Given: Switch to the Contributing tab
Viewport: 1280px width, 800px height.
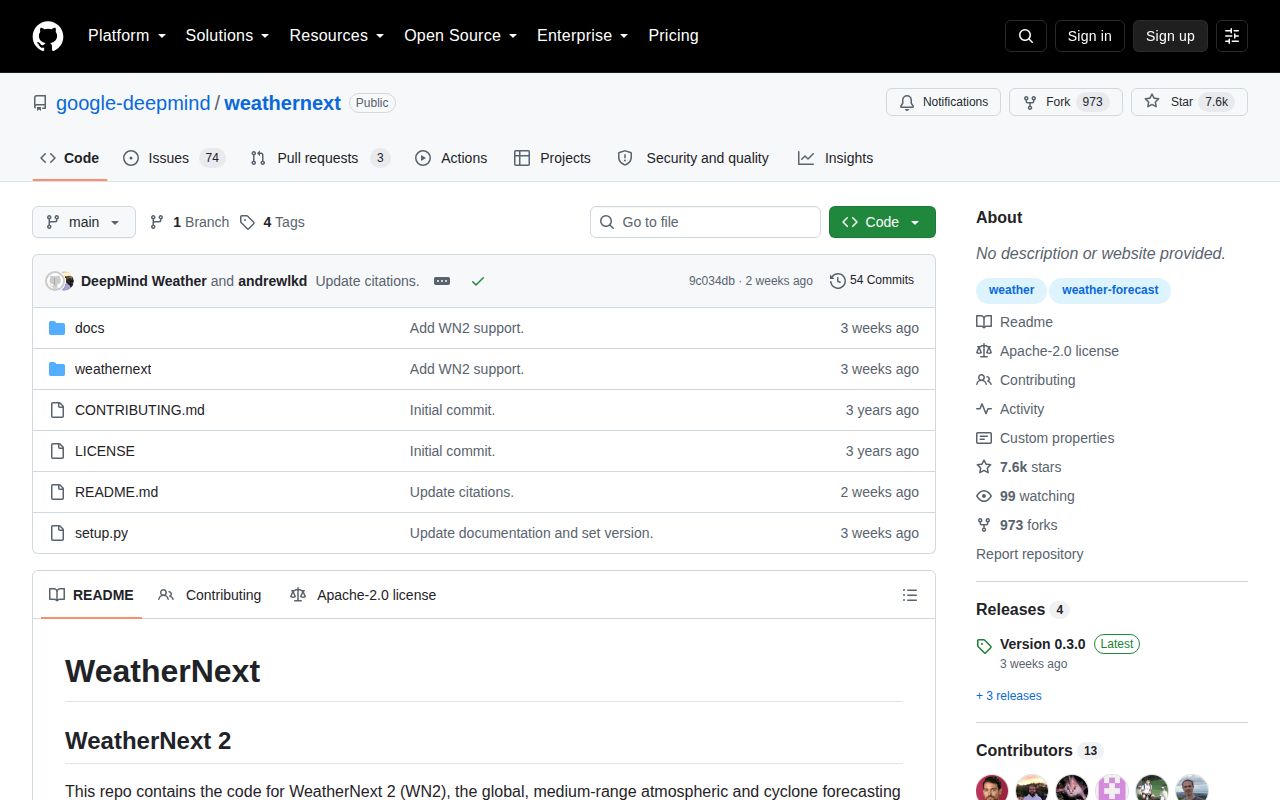Looking at the screenshot, I should [210, 595].
